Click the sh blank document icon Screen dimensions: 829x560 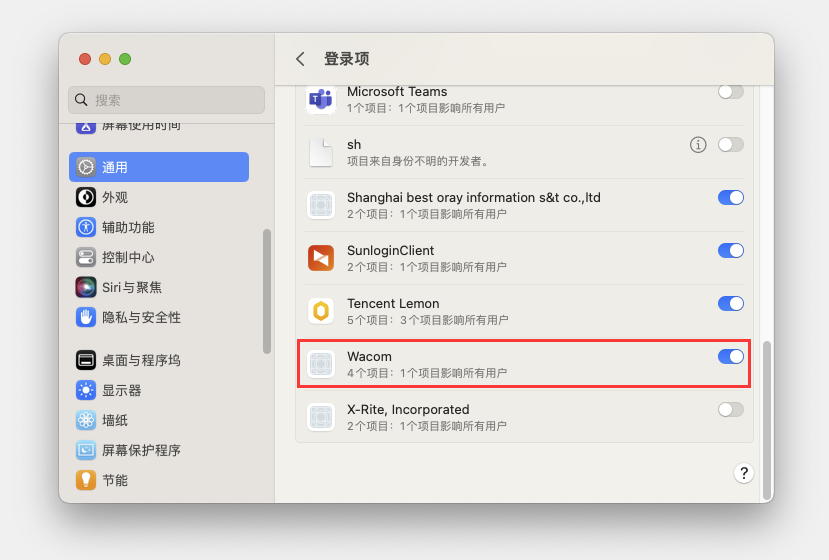(x=321, y=152)
